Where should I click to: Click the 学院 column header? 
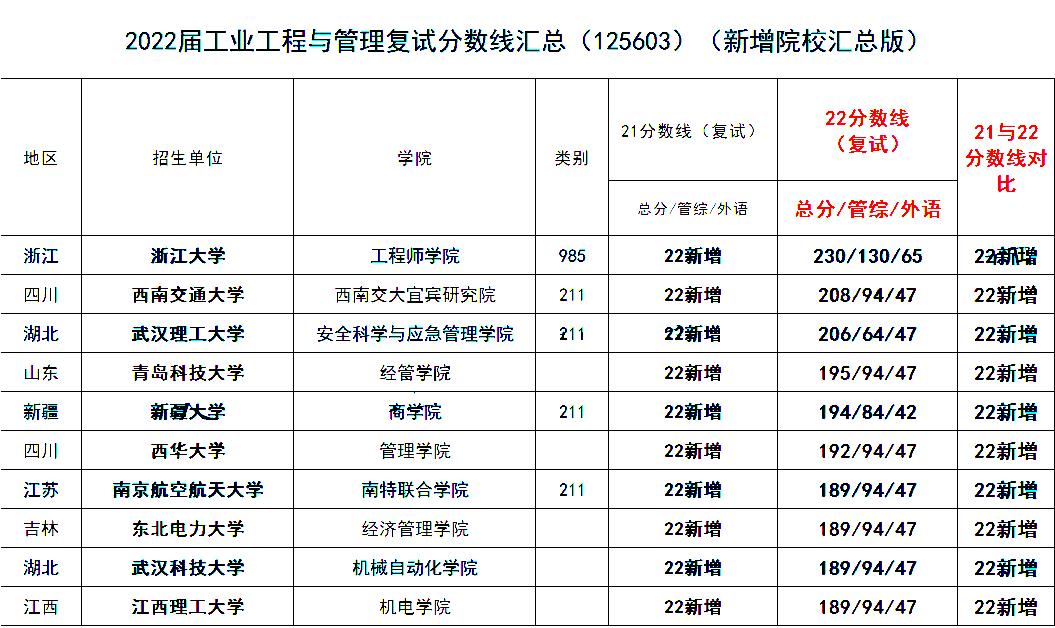(x=414, y=158)
